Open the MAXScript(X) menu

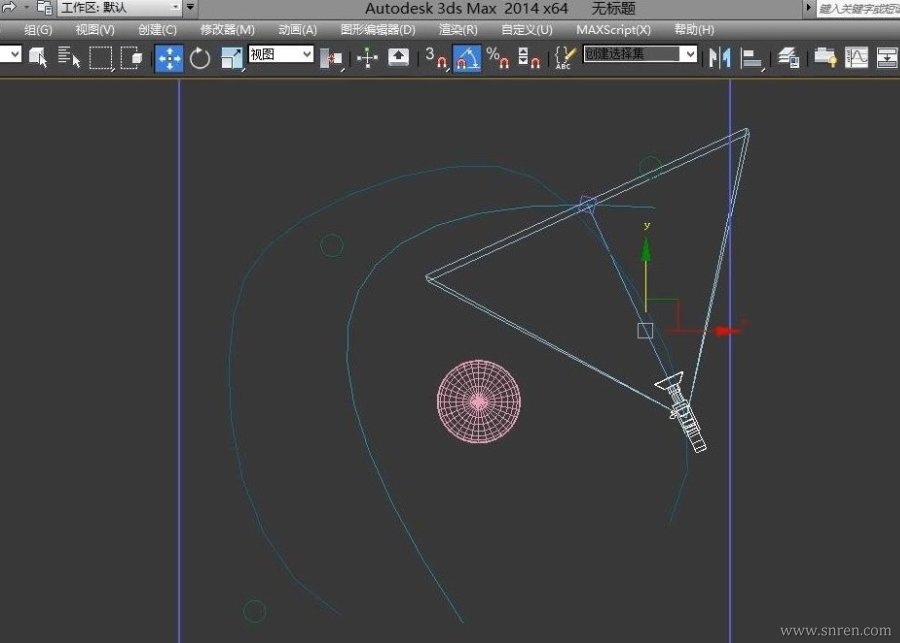tap(614, 29)
